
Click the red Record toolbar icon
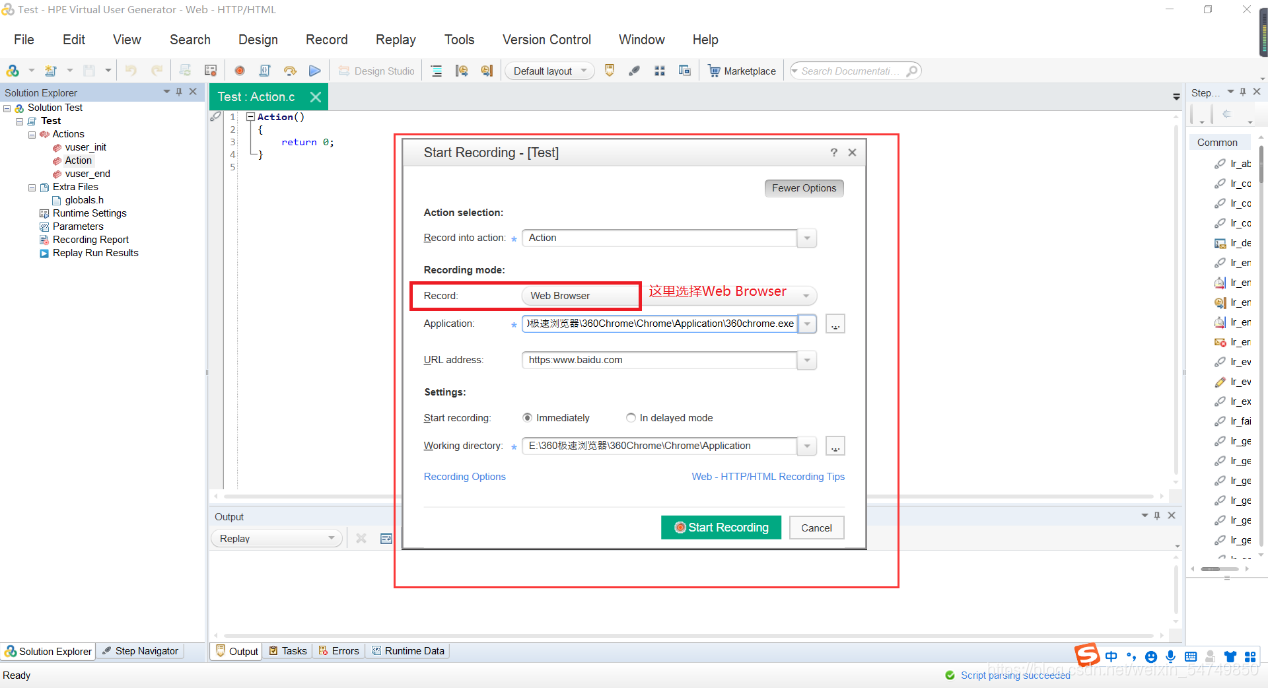pyautogui.click(x=240, y=71)
